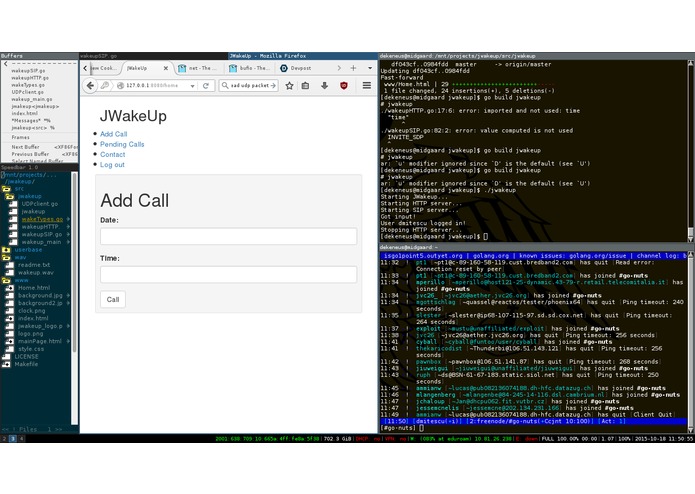Screen dimensions: 695x494
Task: Select wakeupHTTP.go in the Buffers menu
Action: (x=30, y=78)
